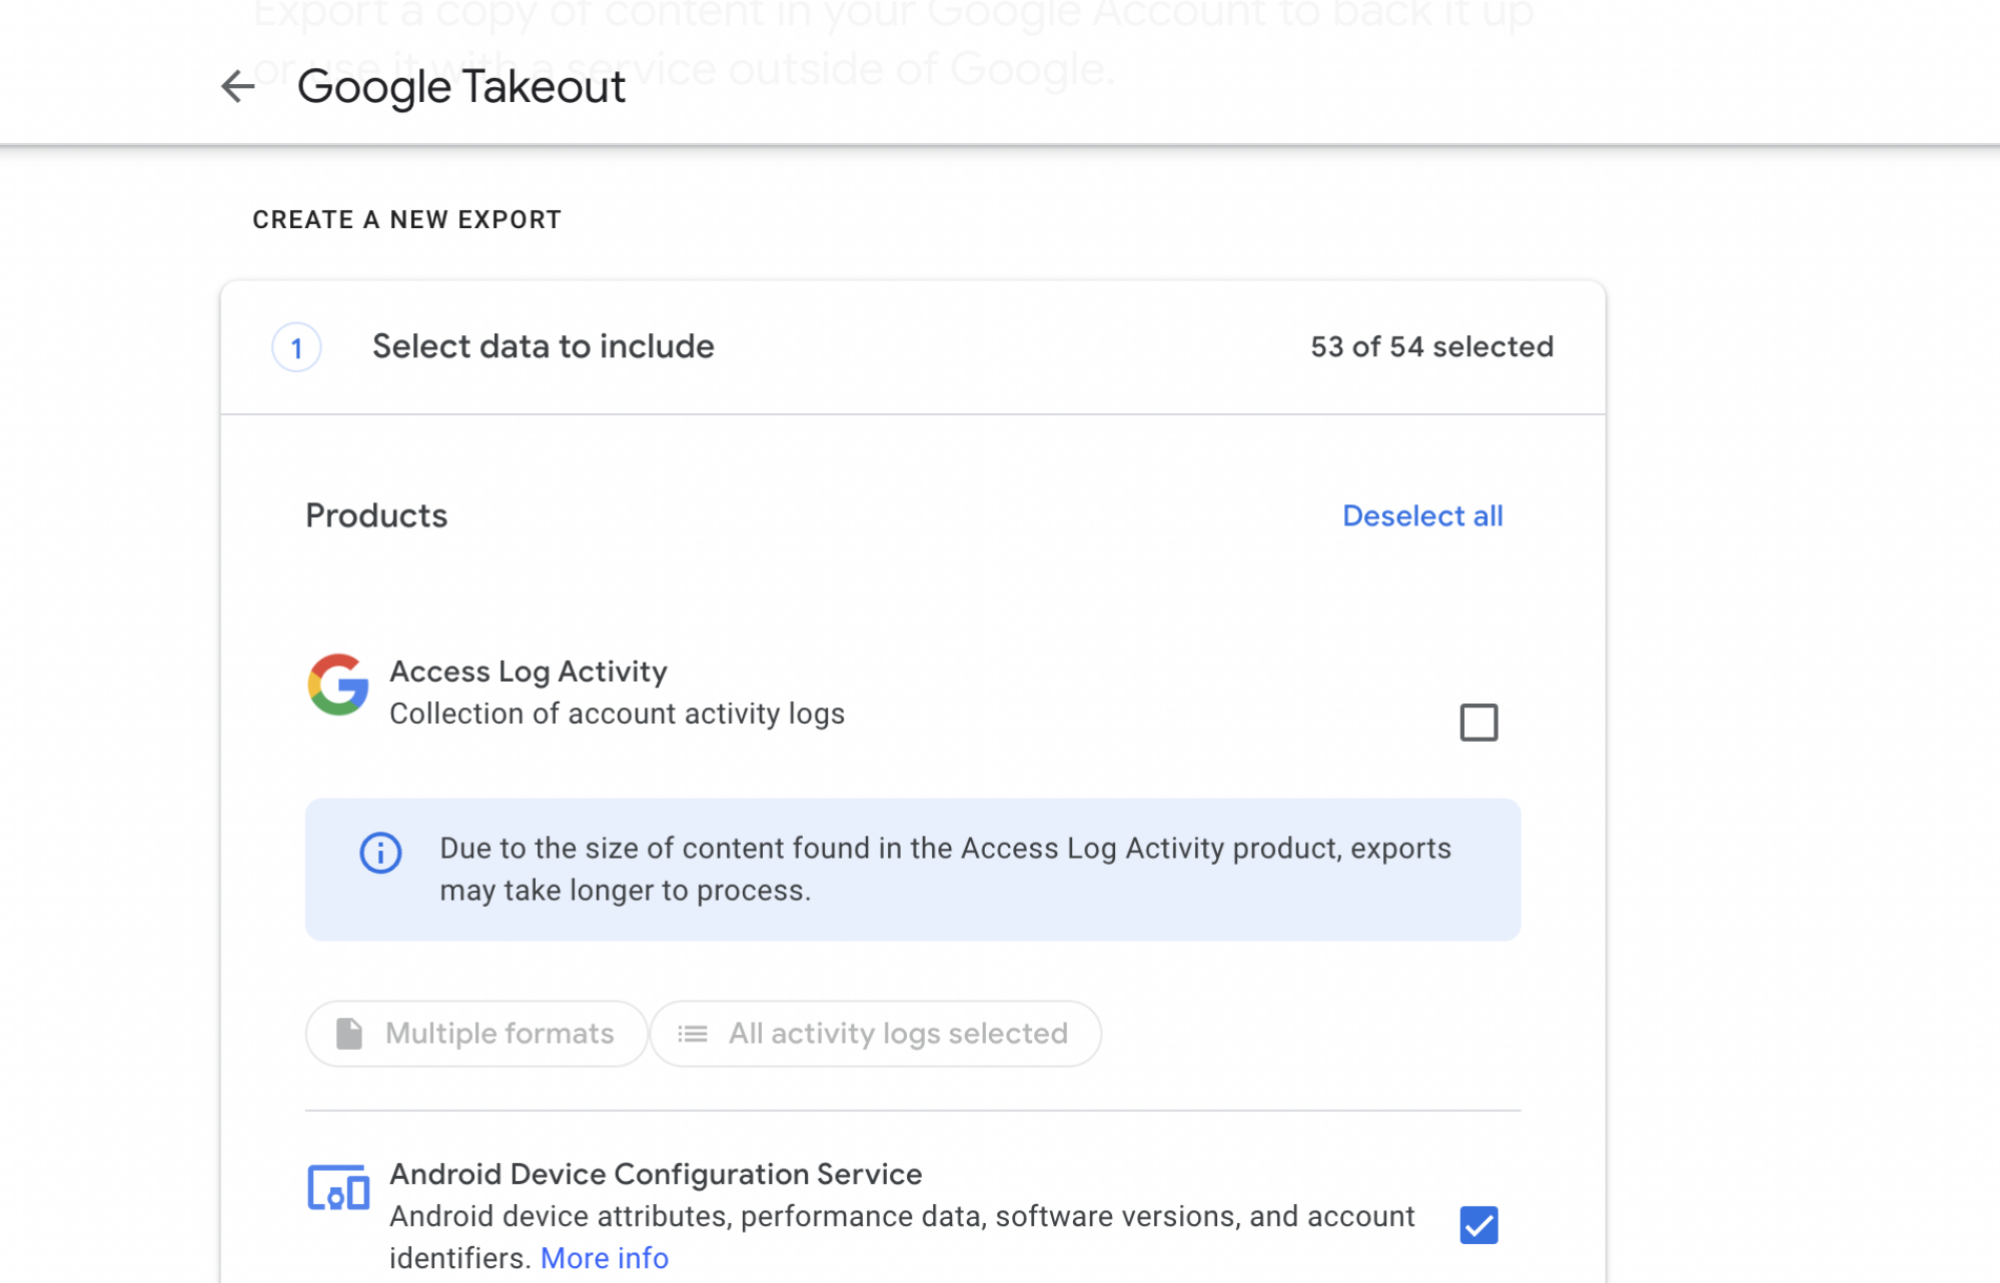Uncheck the Android Device Configuration Service checkbox
Screen dimensions: 2000x1283
click(x=1479, y=1225)
